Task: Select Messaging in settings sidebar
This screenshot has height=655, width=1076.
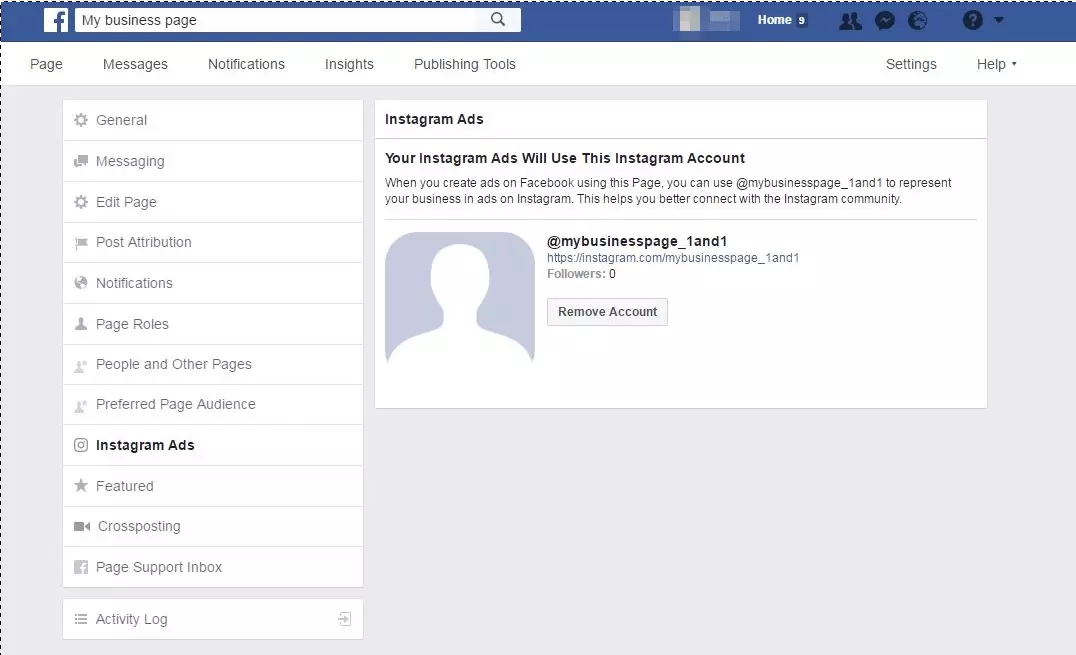Action: pyautogui.click(x=213, y=161)
